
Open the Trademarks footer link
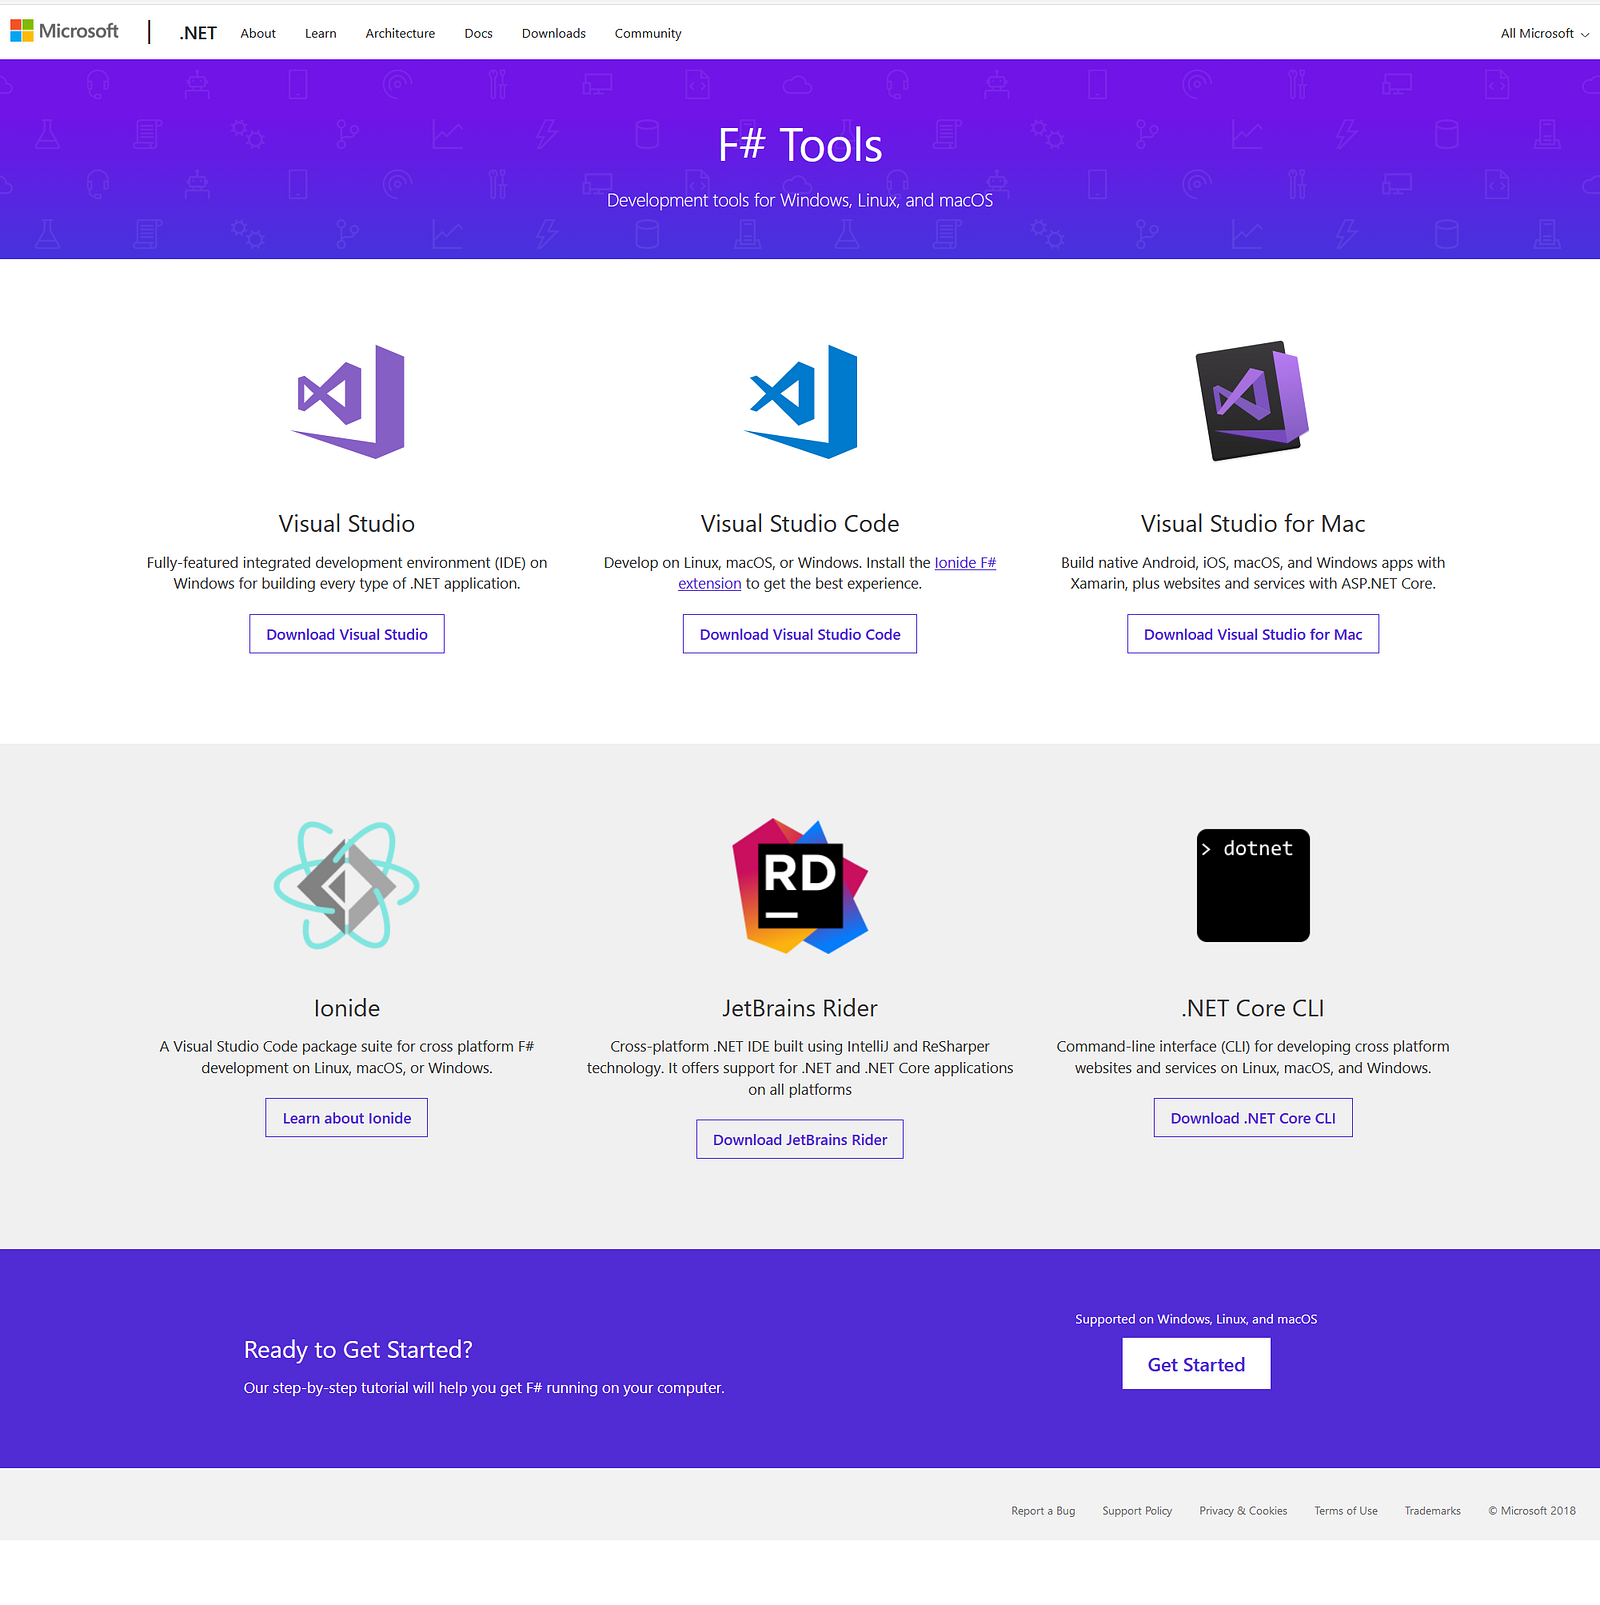(x=1432, y=1511)
